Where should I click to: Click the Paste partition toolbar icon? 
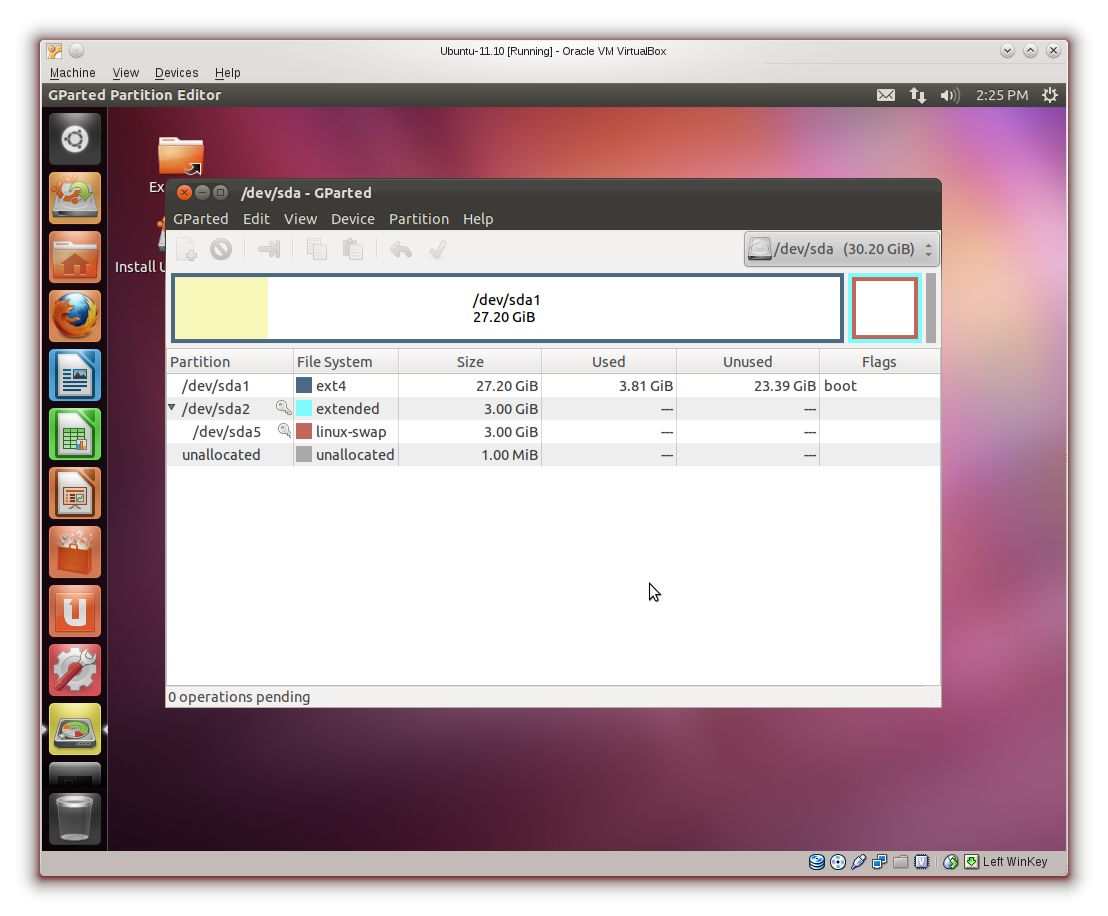pyautogui.click(x=353, y=249)
